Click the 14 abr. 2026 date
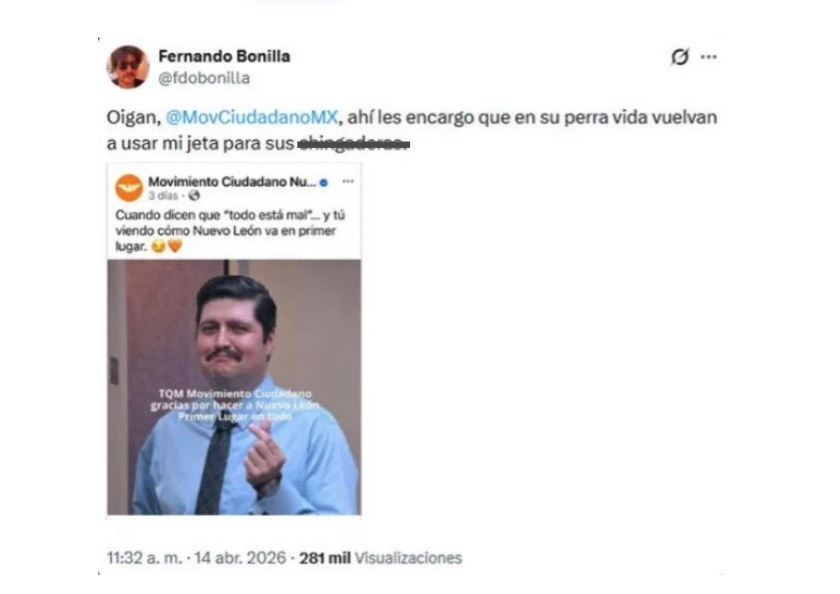The height and width of the screenshot is (594, 840). 240,558
